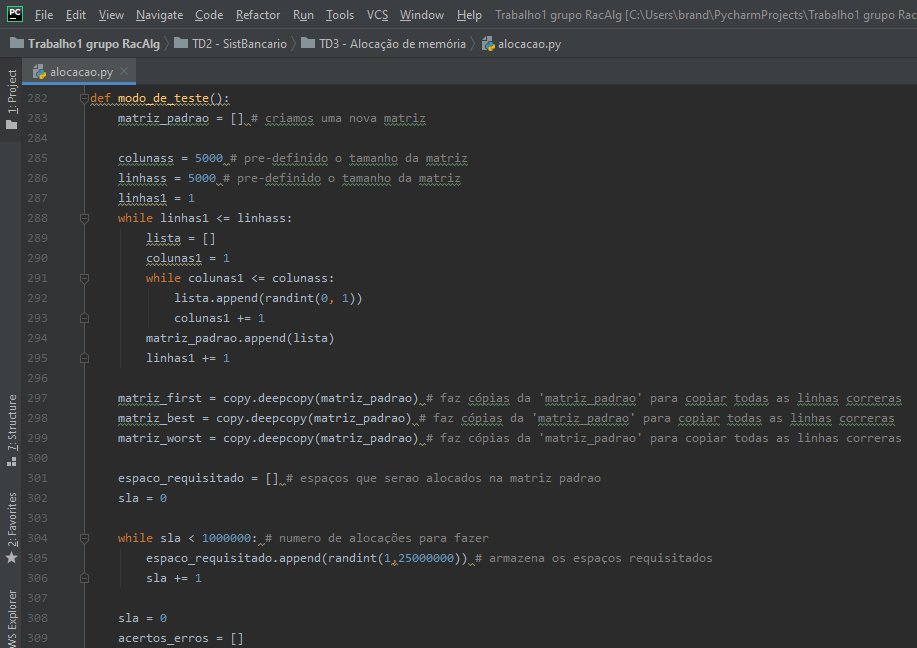Open the File menu
917x648 pixels.
(x=44, y=15)
